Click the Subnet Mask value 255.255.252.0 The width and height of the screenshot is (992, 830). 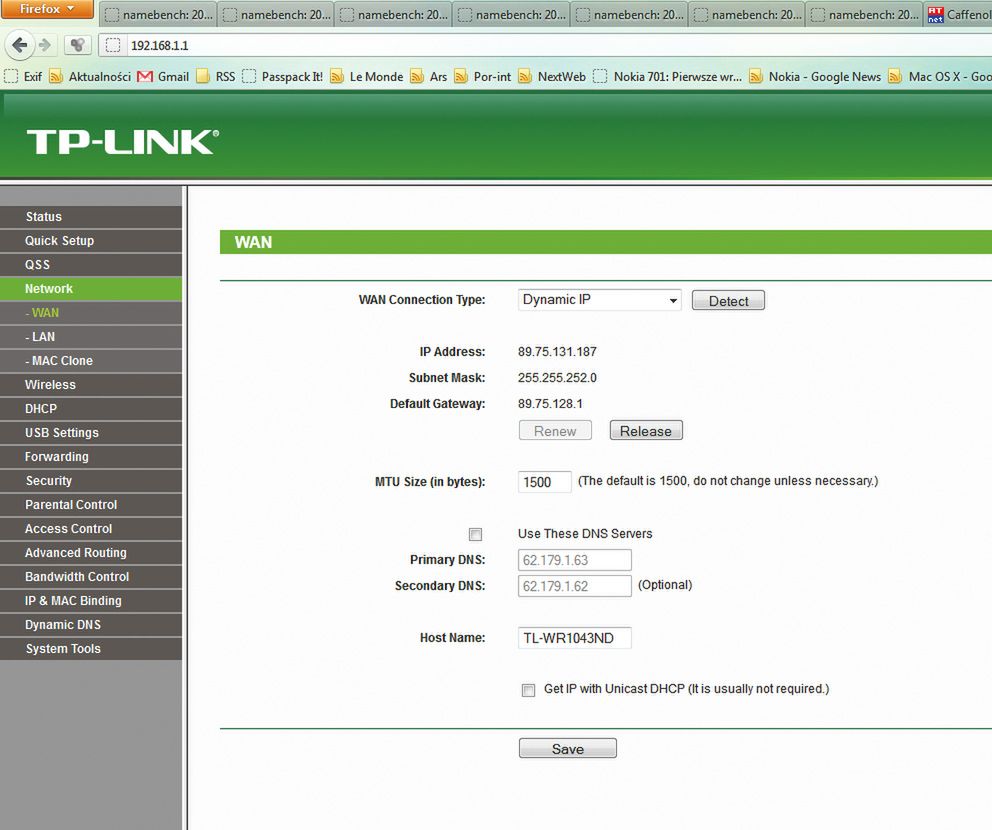coord(557,378)
